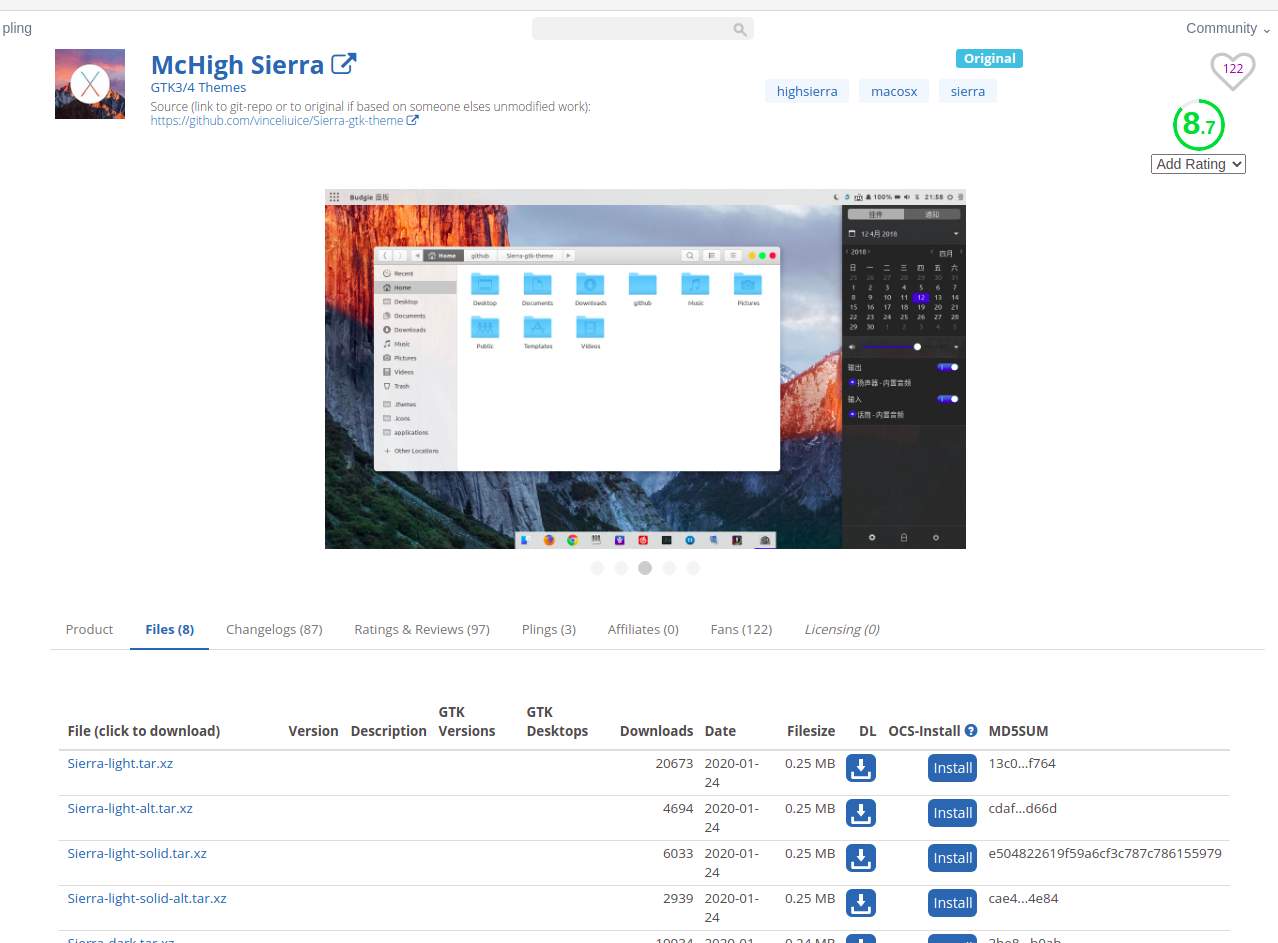Switch to the Product tab

pos(89,629)
